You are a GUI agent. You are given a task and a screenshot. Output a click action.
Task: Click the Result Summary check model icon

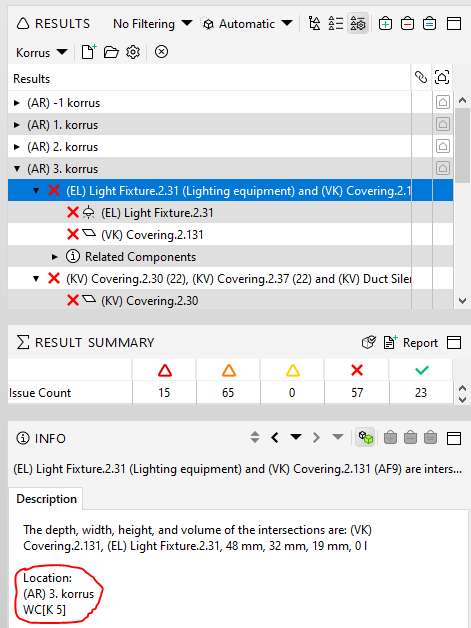(368, 342)
